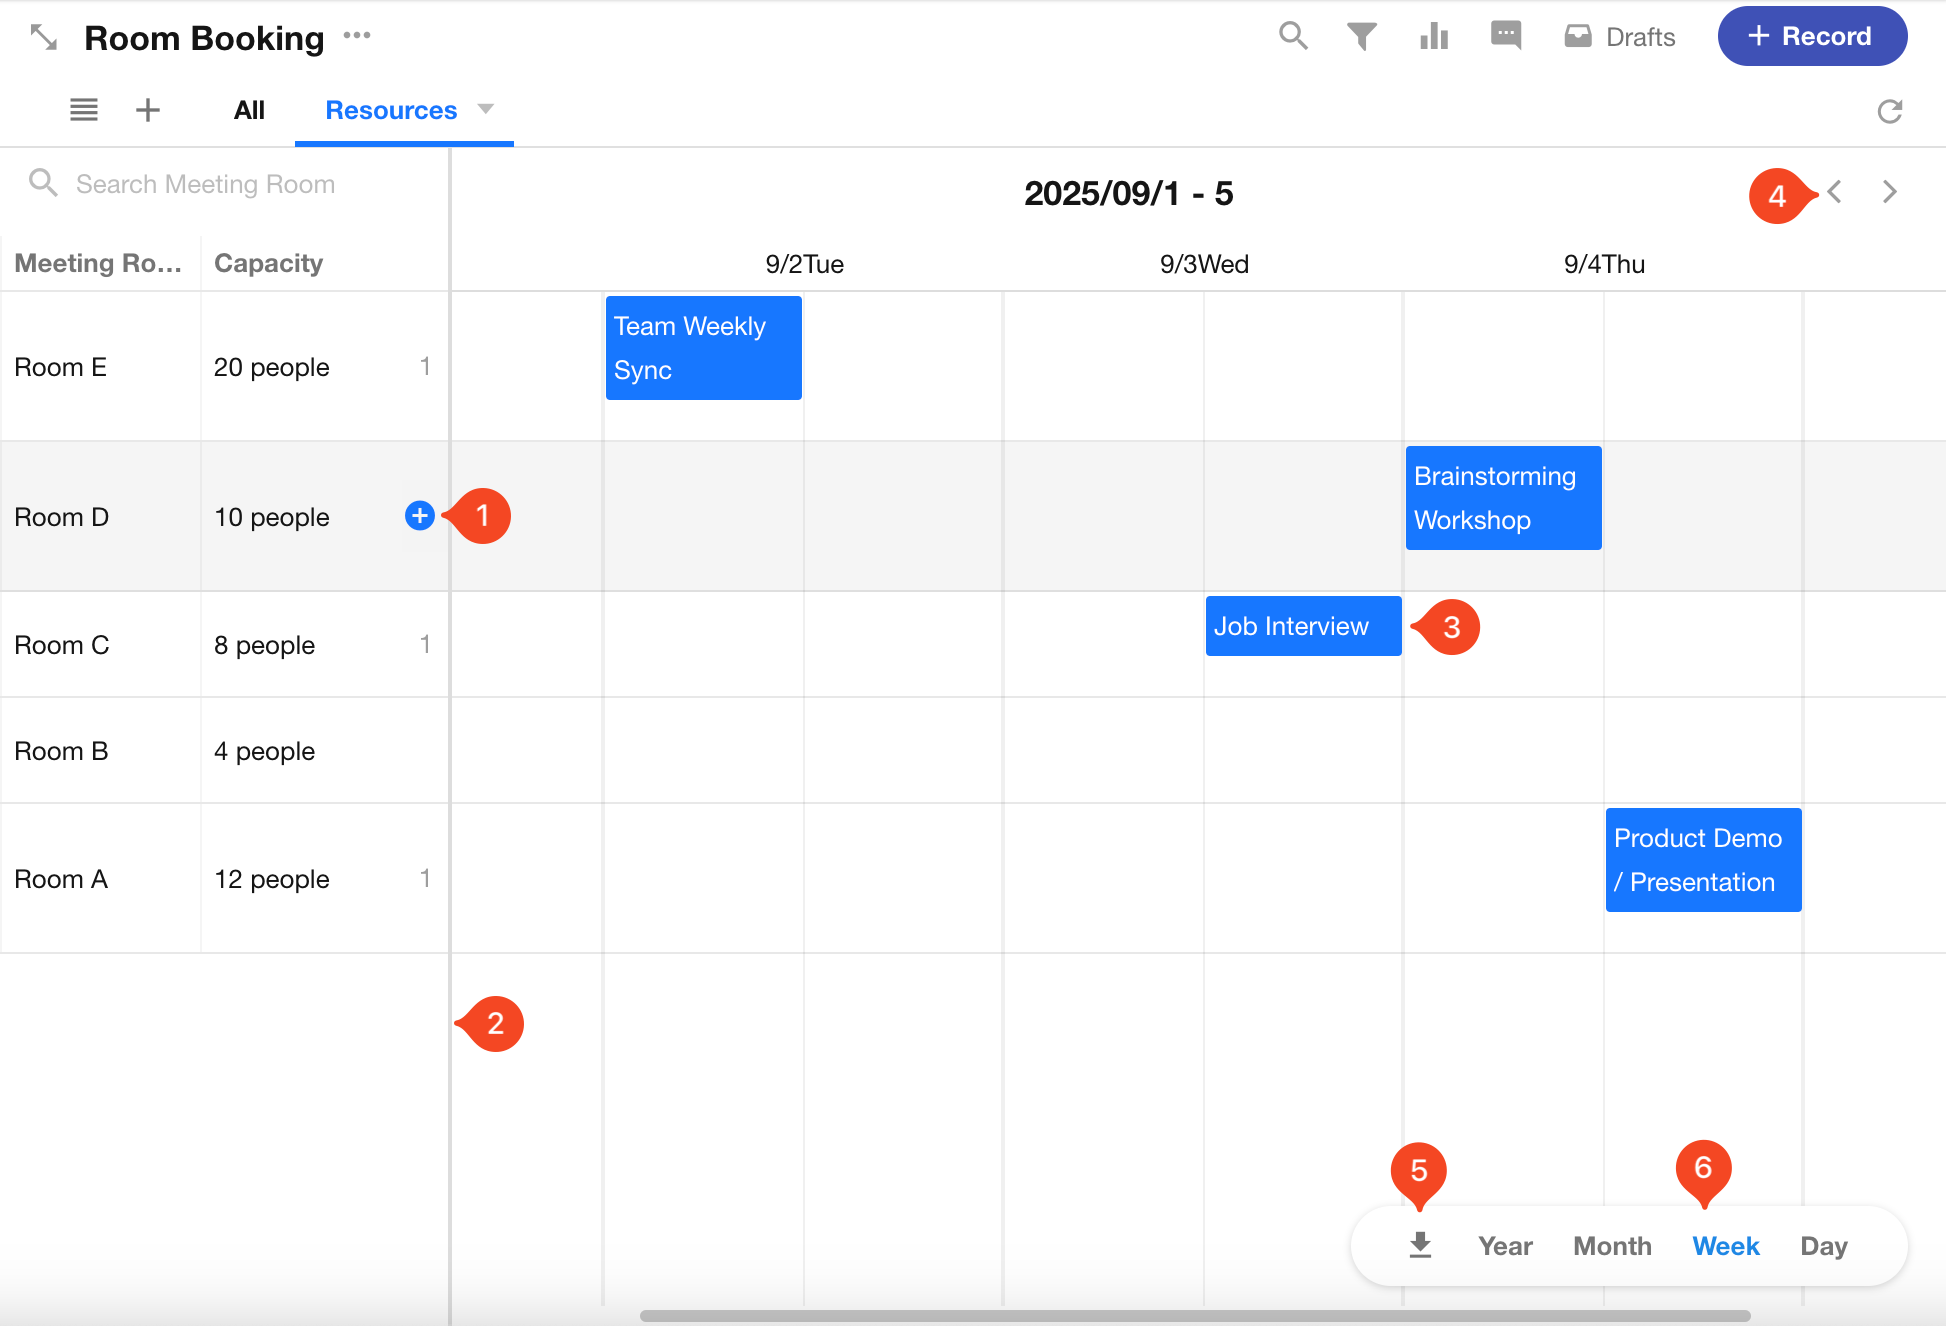Open the comments speech bubble icon
The height and width of the screenshot is (1326, 1946).
(1505, 35)
